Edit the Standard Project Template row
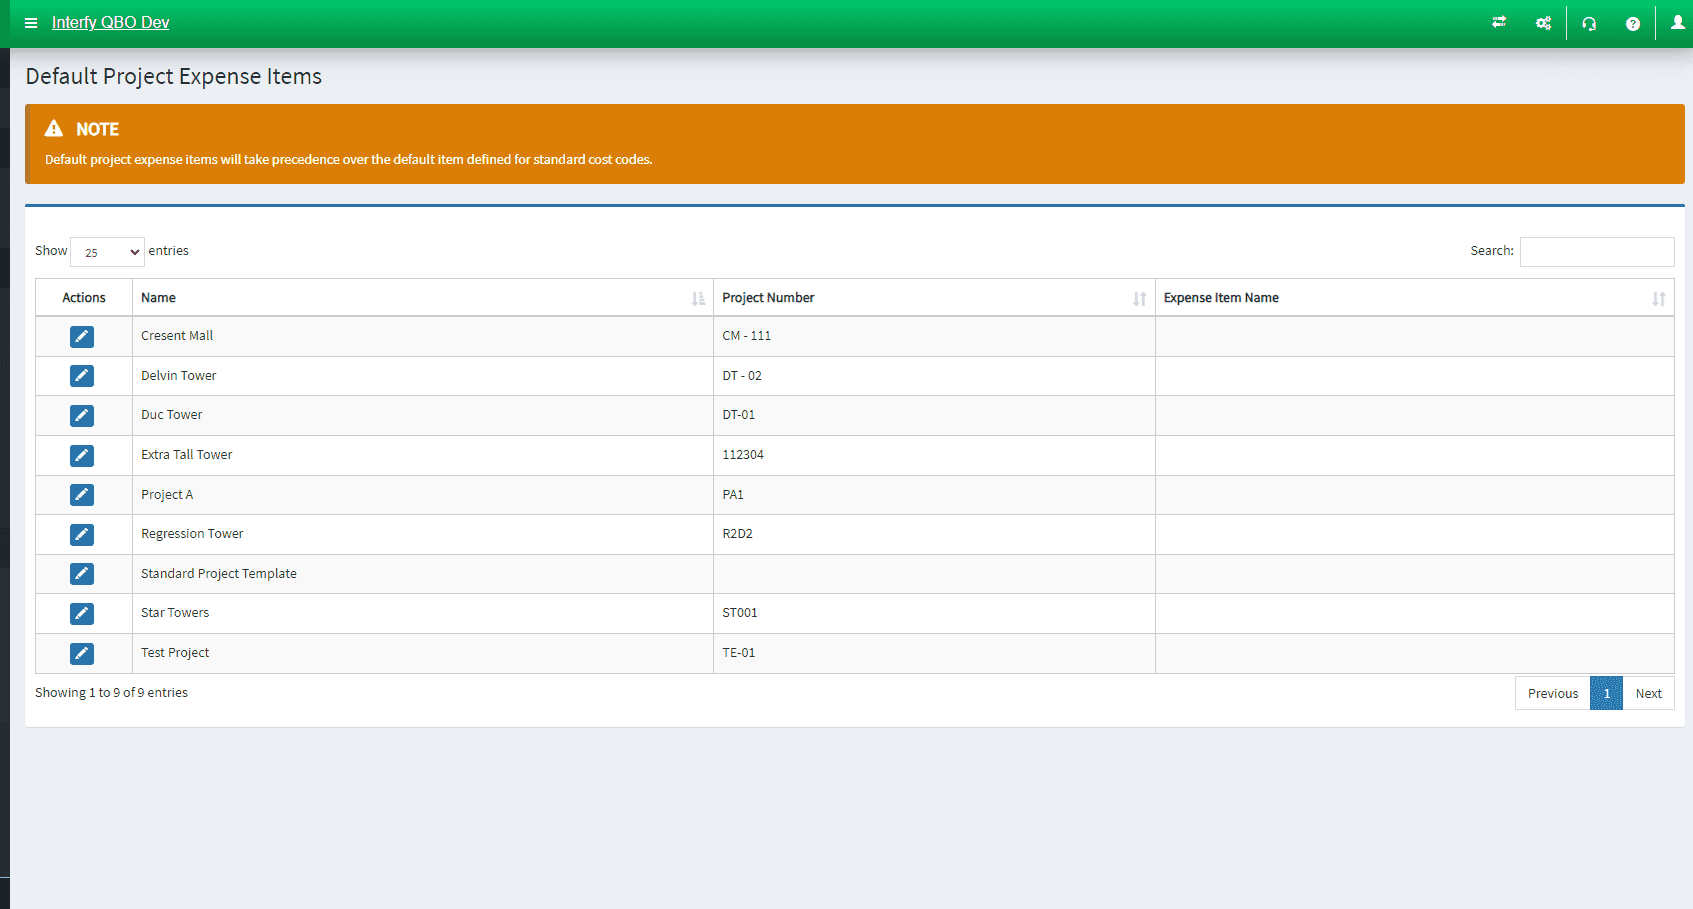The image size is (1693, 909). coord(82,574)
